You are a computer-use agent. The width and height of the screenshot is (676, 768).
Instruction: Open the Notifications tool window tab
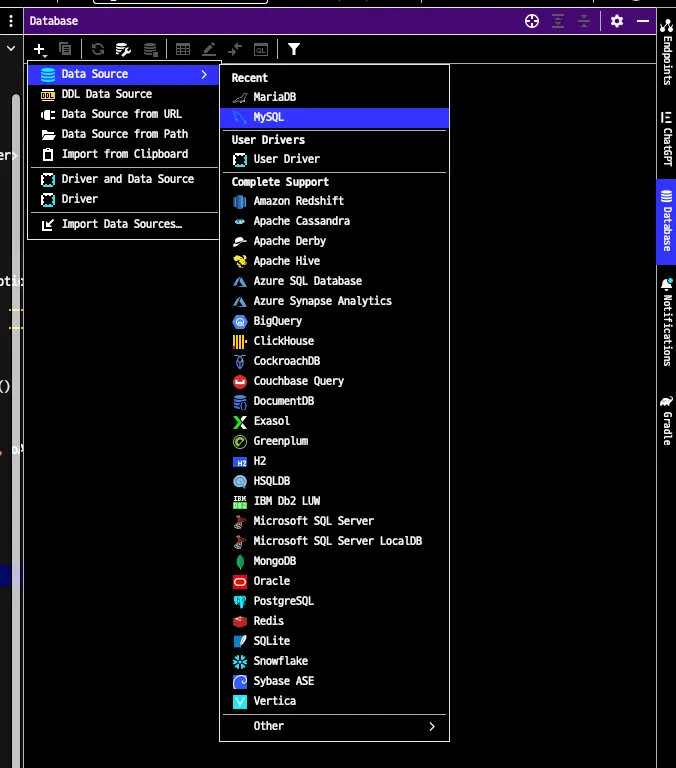(x=667, y=322)
